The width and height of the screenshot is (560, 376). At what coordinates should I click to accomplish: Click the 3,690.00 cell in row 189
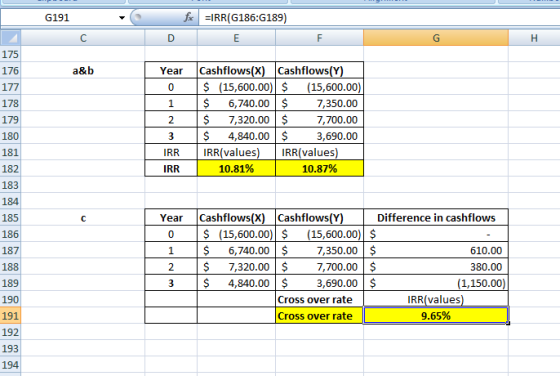click(x=320, y=283)
